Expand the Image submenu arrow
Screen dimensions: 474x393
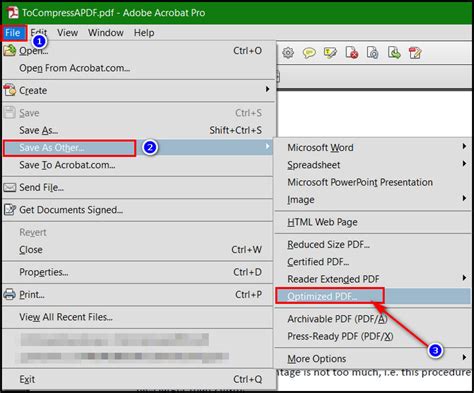pyautogui.click(x=464, y=198)
